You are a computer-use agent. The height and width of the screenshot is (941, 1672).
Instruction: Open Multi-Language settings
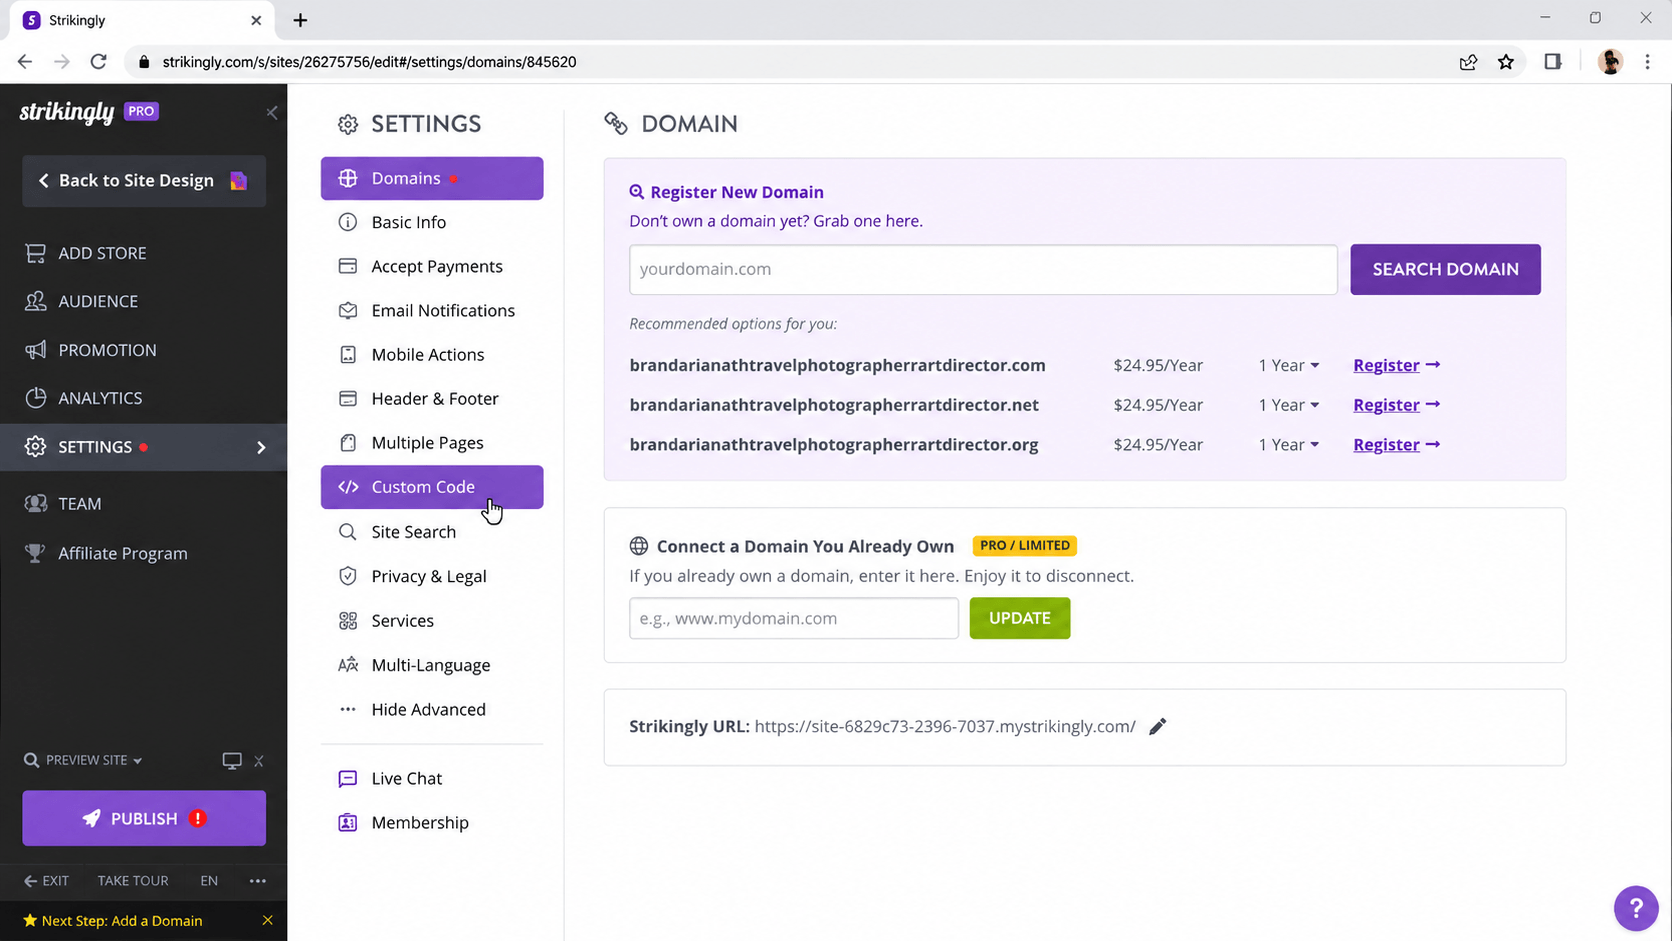click(x=431, y=665)
